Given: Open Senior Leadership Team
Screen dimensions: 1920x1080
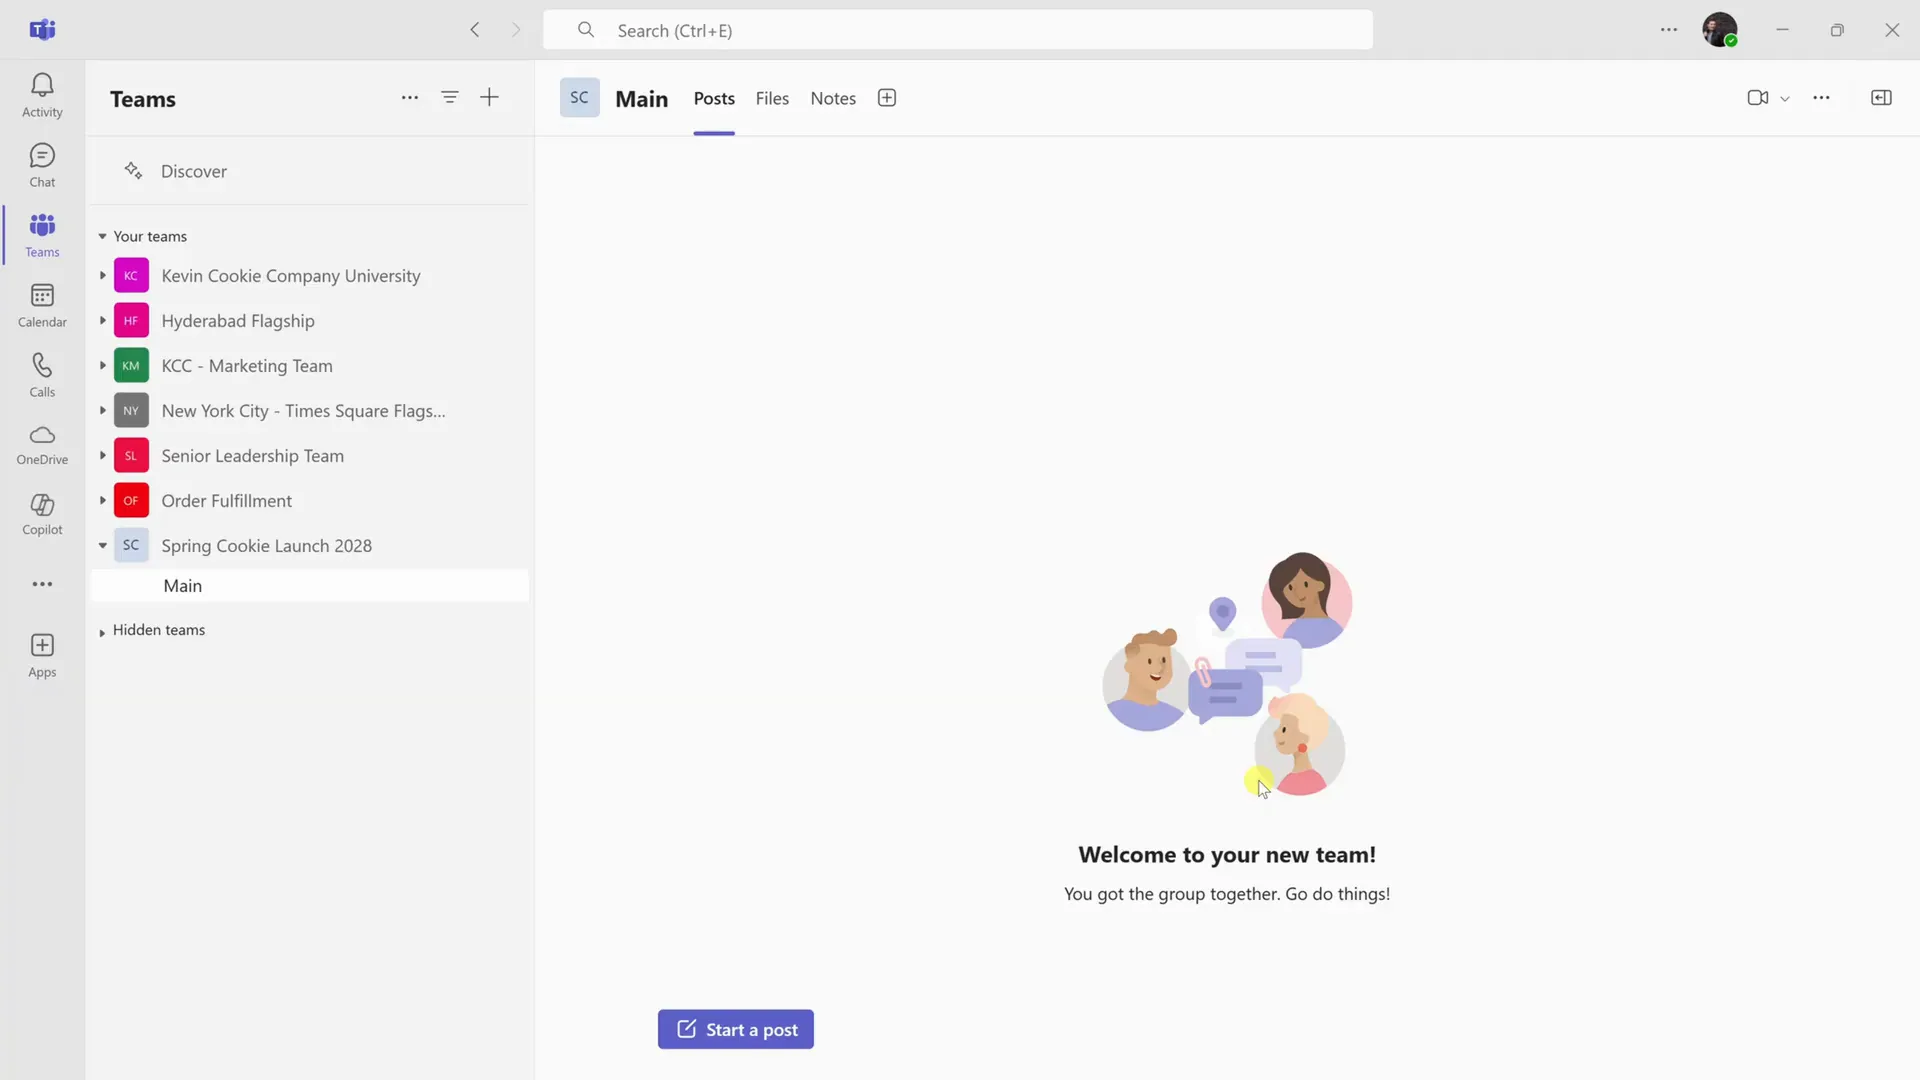Looking at the screenshot, I should (x=253, y=456).
